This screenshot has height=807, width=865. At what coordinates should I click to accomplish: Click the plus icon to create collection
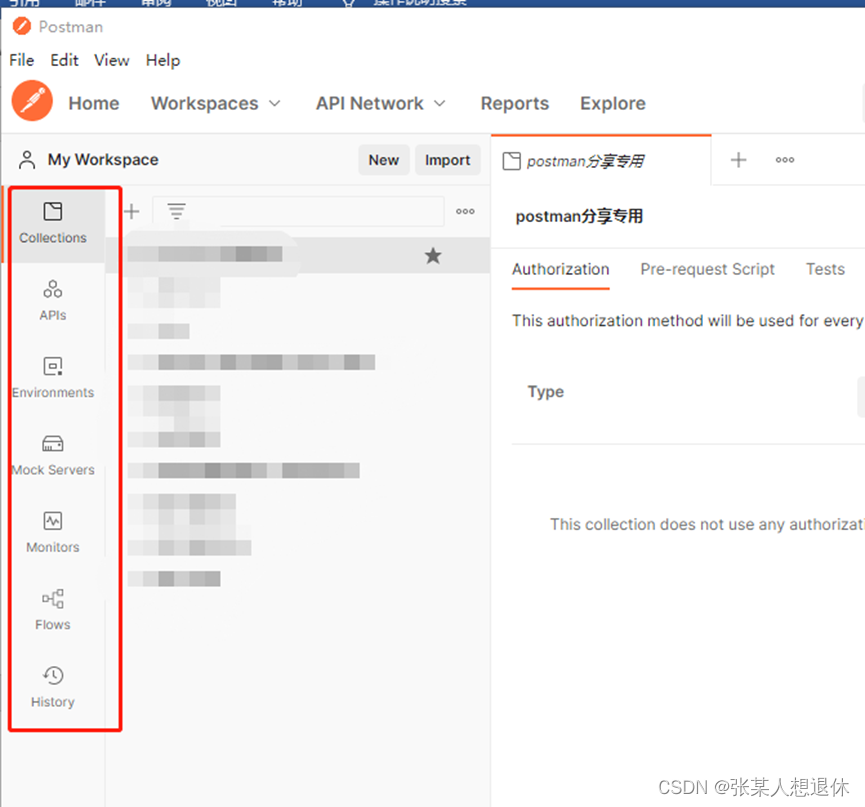tap(132, 211)
